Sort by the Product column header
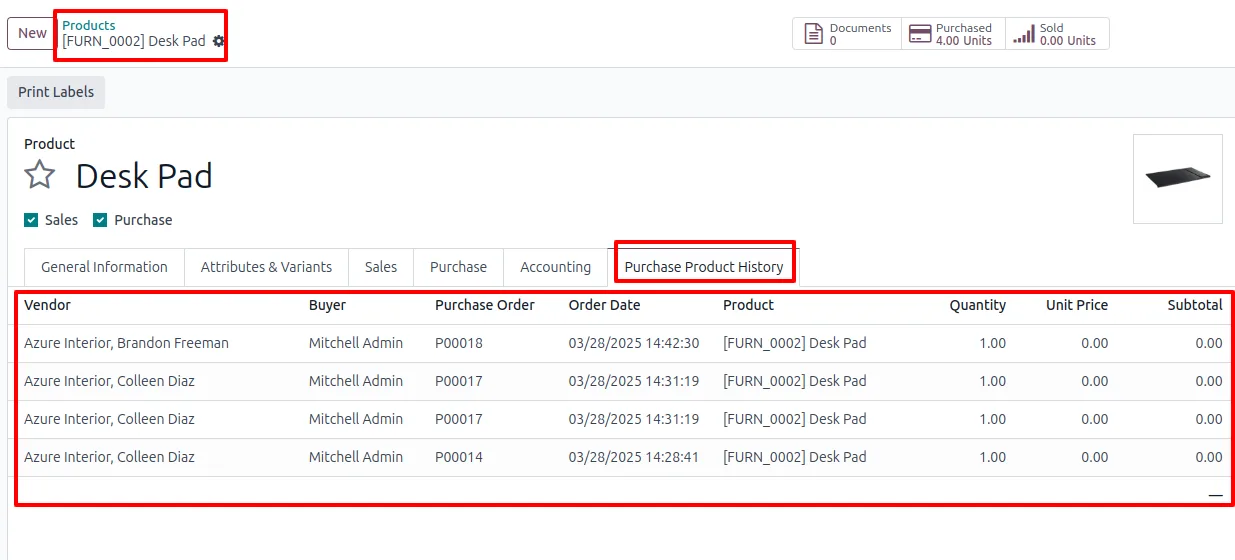This screenshot has width=1235, height=560. click(x=749, y=305)
